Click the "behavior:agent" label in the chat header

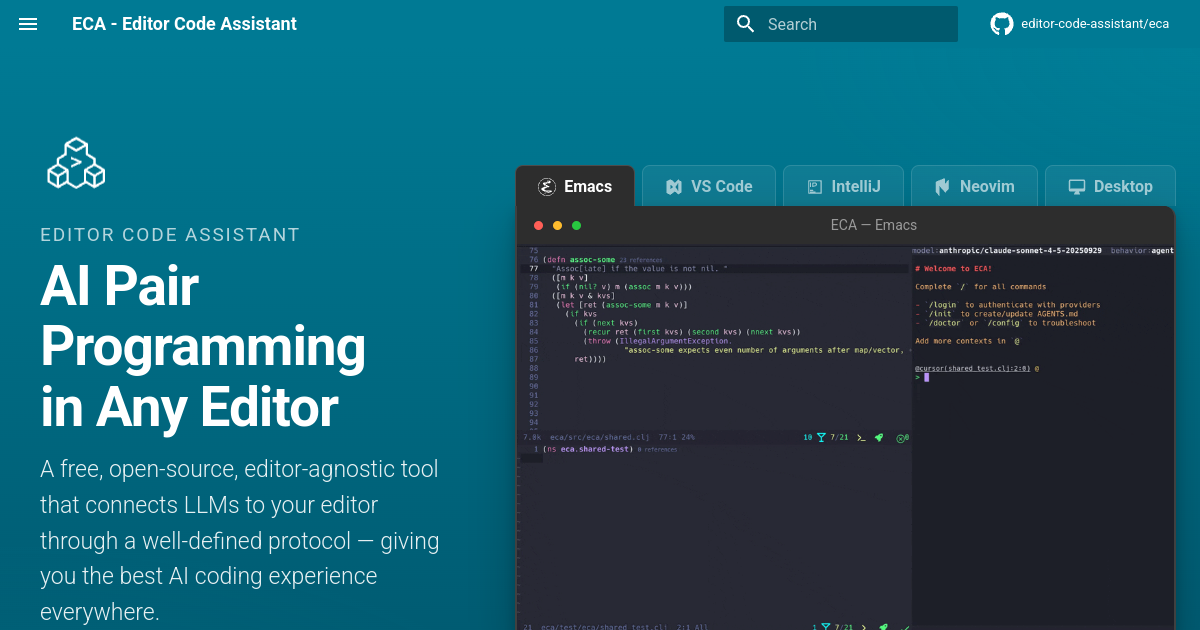coord(1142,251)
